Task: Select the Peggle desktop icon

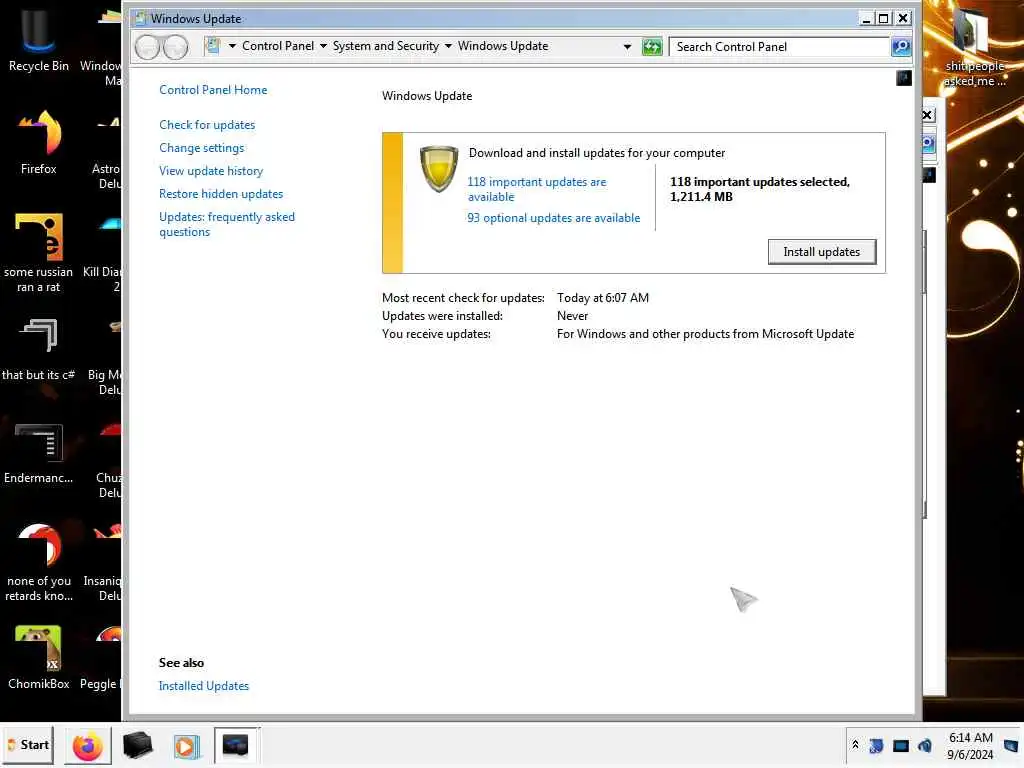Action: [101, 657]
